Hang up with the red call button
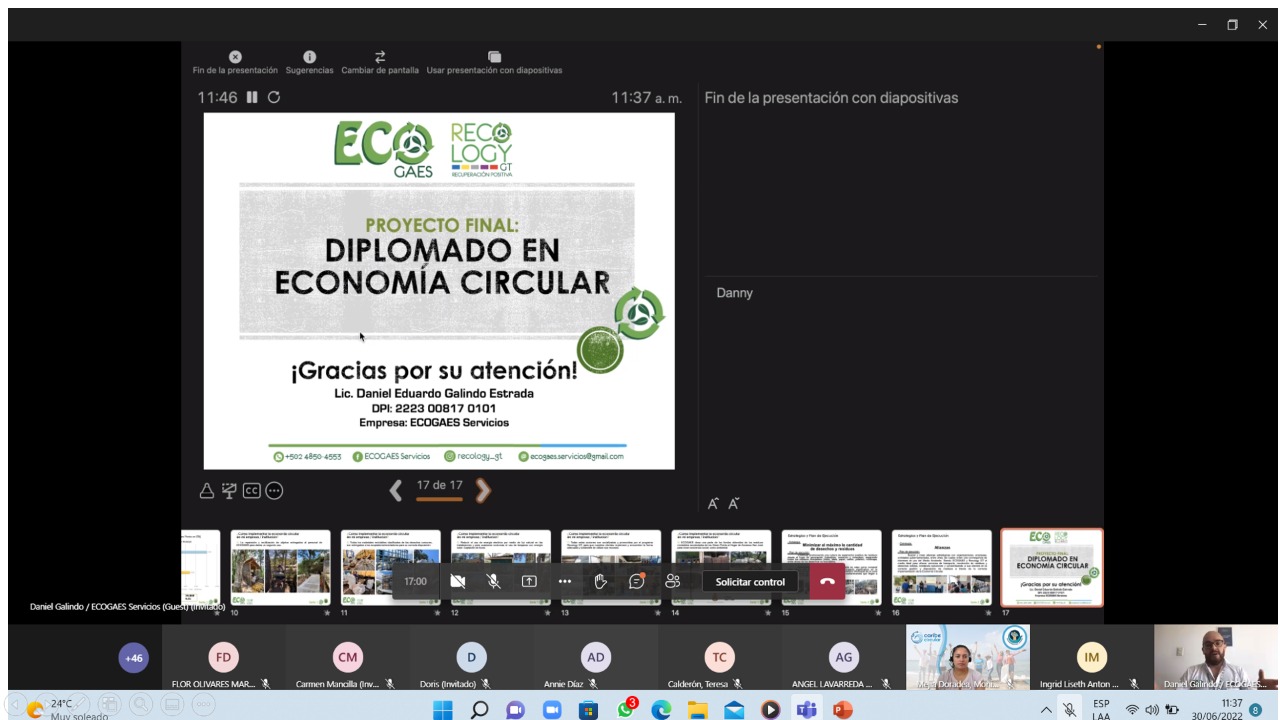 tap(827, 581)
